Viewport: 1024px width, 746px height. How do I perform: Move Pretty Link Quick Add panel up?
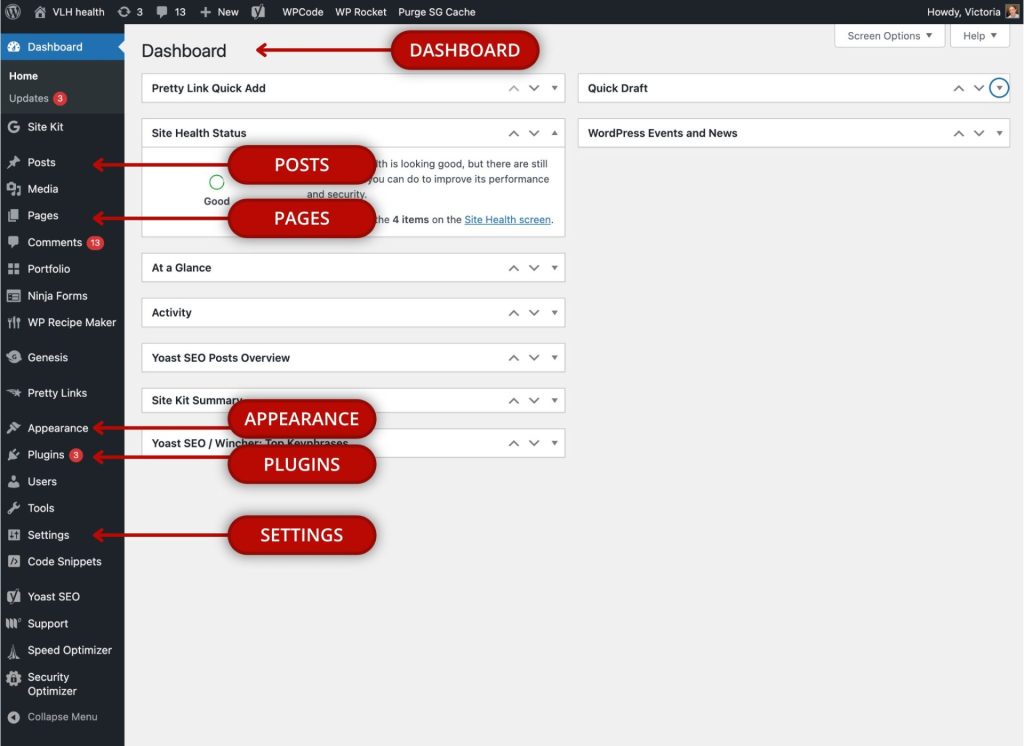[514, 88]
